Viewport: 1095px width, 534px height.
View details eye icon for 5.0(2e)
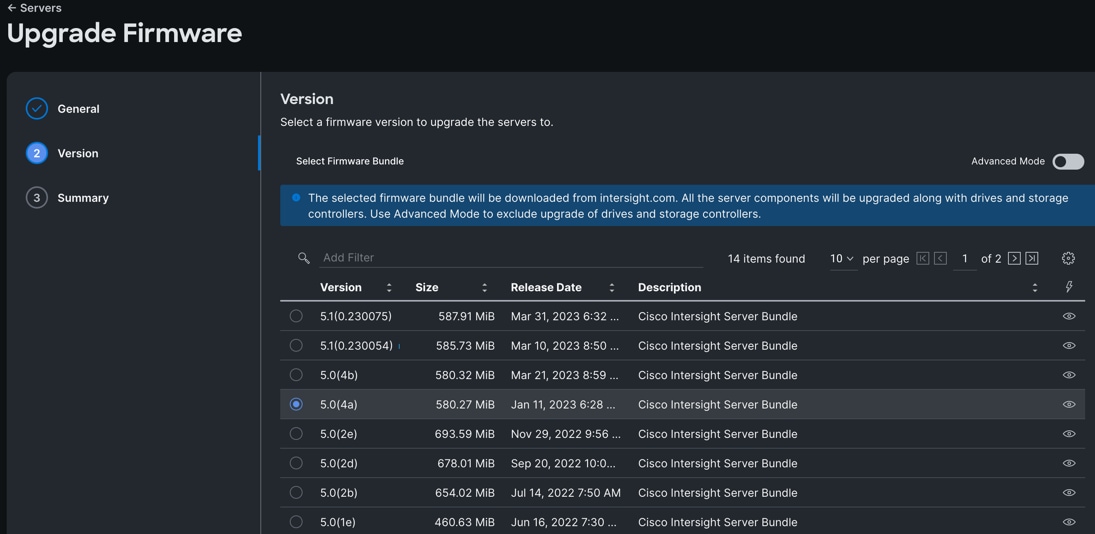(1068, 433)
